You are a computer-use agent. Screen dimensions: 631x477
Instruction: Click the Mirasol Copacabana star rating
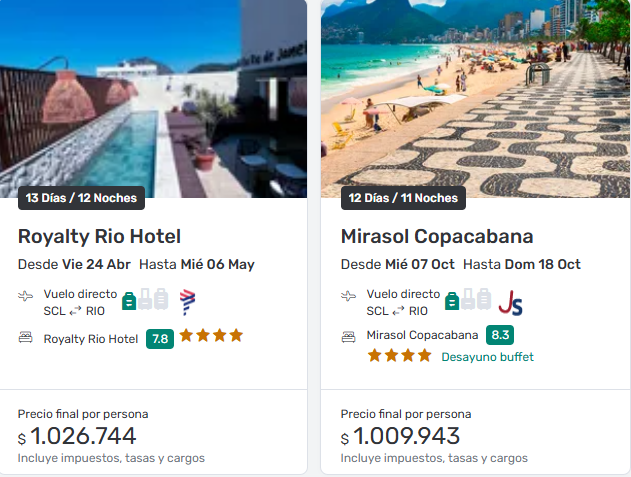pyautogui.click(x=399, y=356)
